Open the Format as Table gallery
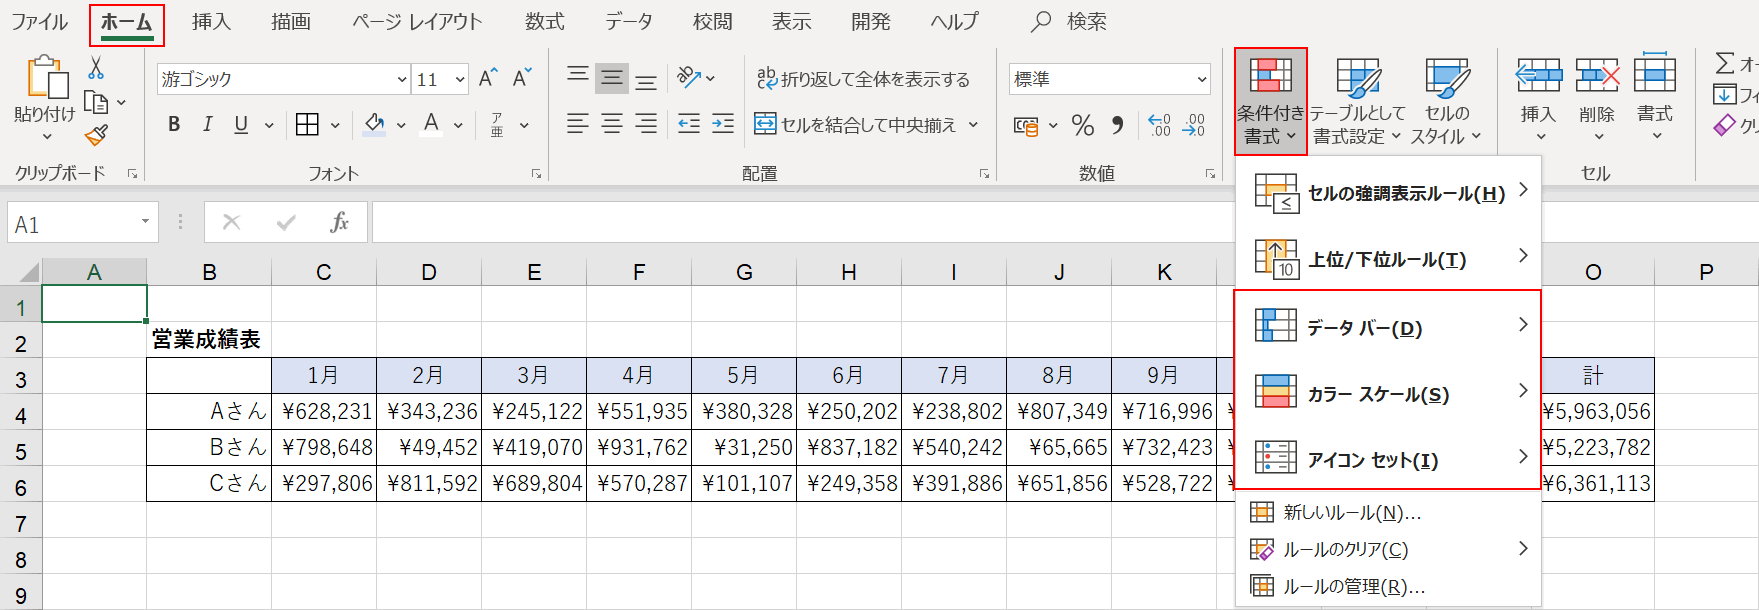This screenshot has width=1759, height=610. tap(1357, 100)
